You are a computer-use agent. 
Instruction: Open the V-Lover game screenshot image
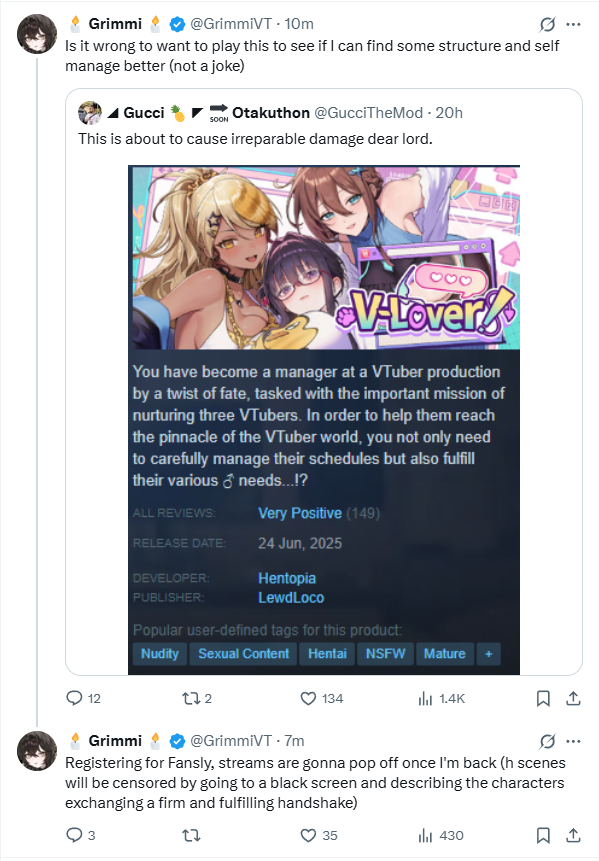[x=324, y=420]
